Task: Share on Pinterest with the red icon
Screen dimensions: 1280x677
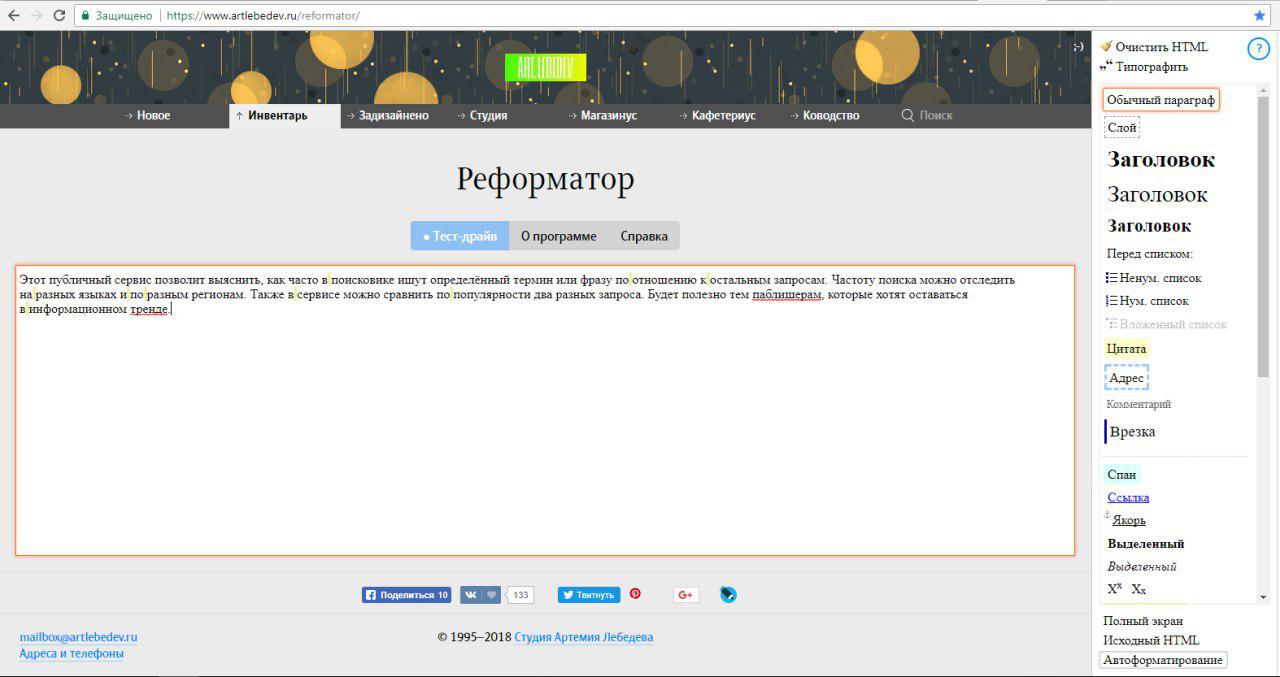Action: coord(635,594)
